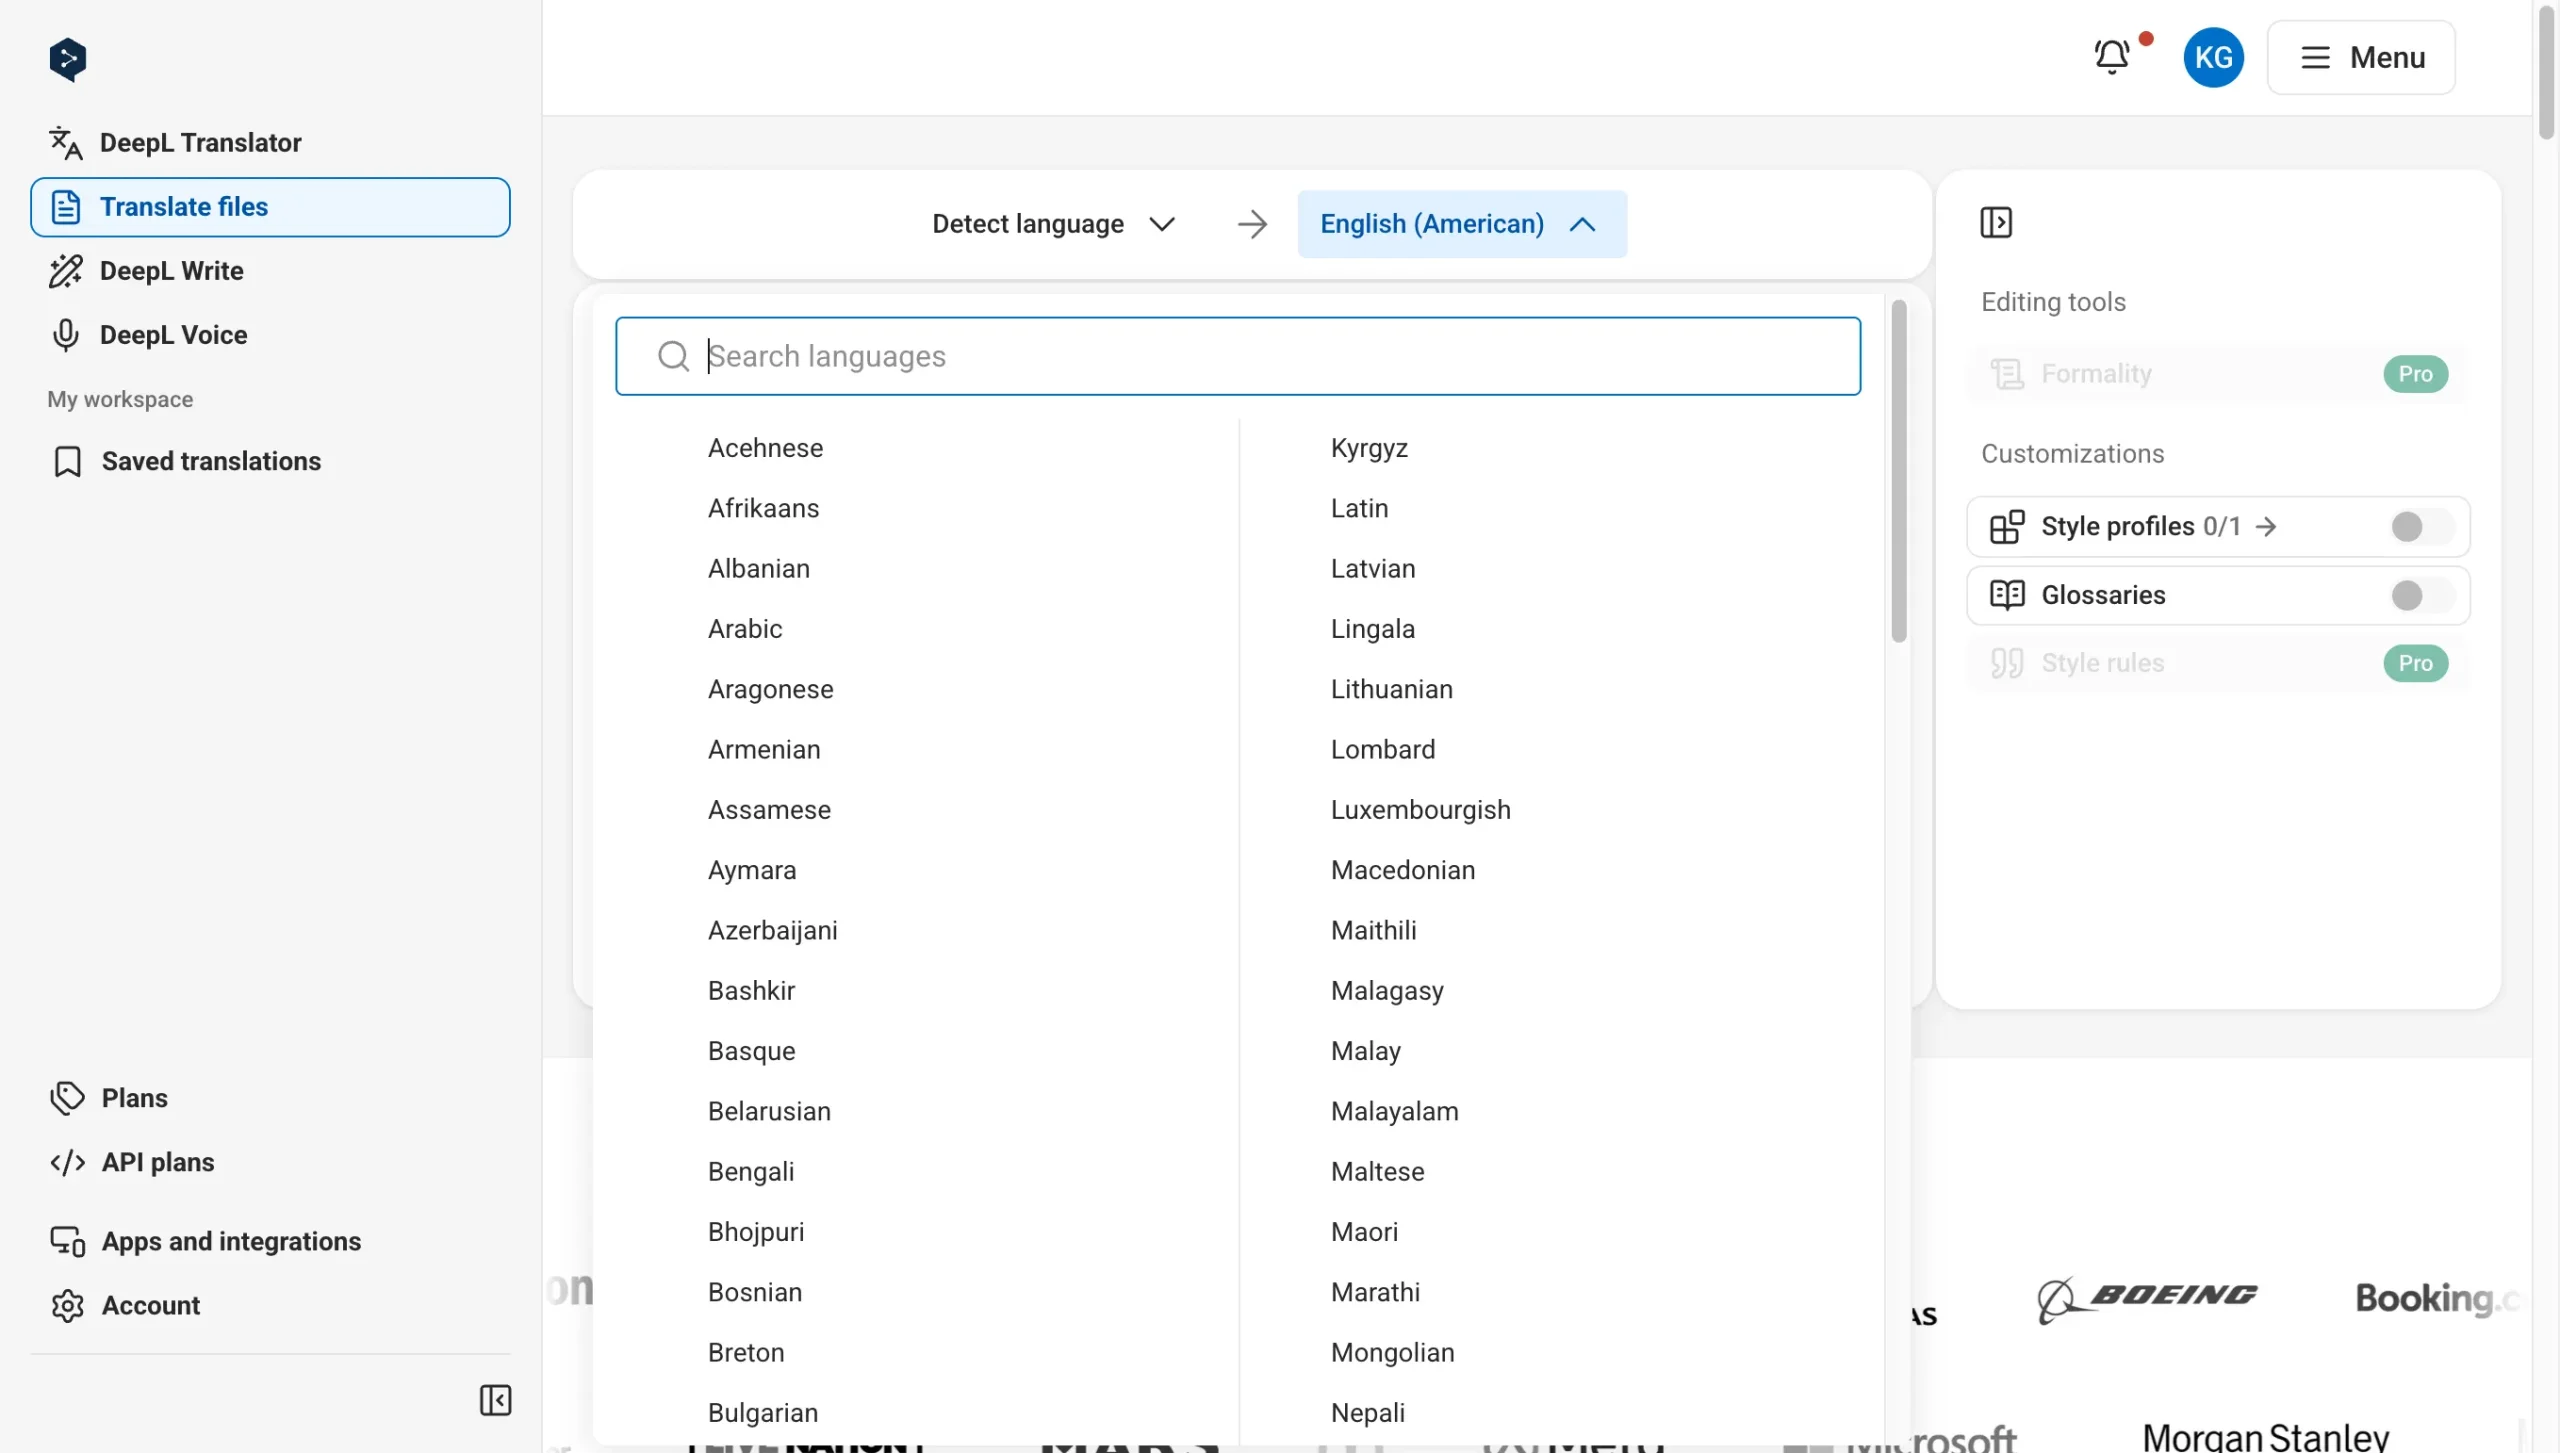Collapse the sidebar with bottom panel icon
The height and width of the screenshot is (1453, 2560).
pos(495,1400)
